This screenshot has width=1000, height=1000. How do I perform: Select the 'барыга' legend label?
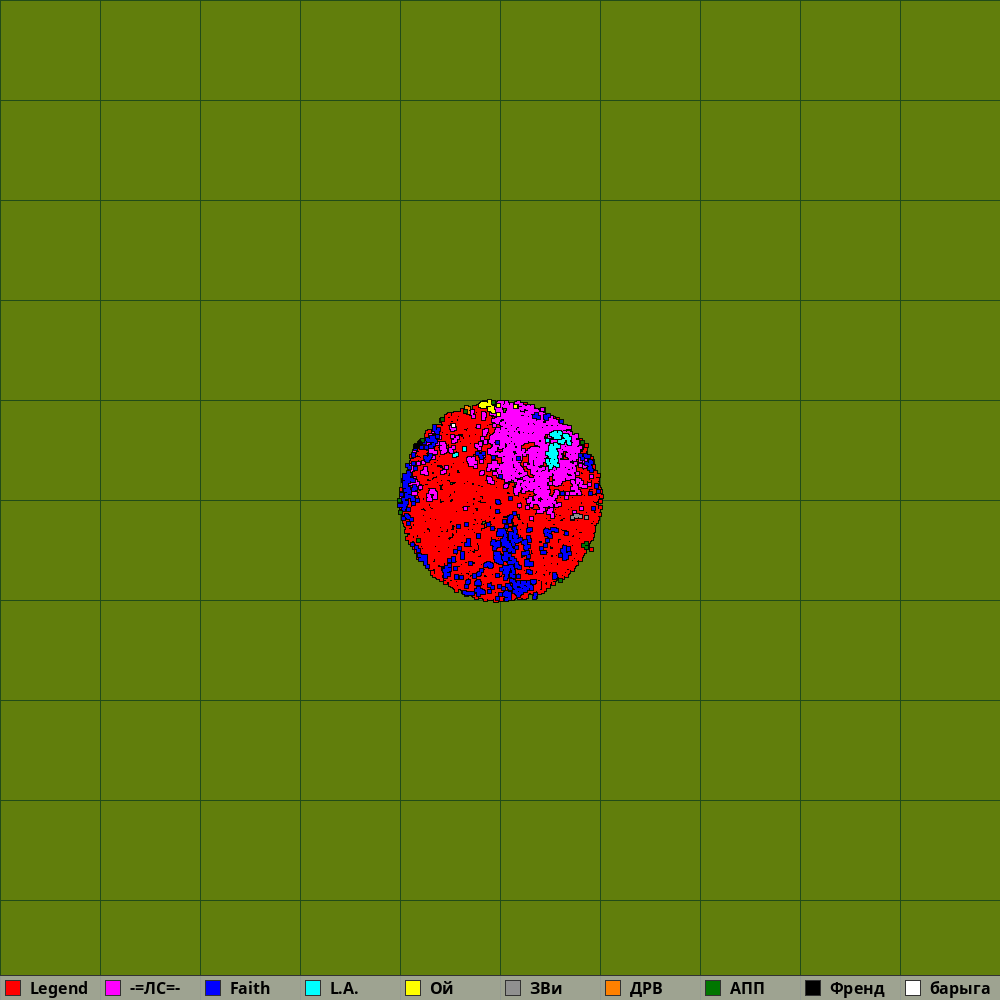960,989
